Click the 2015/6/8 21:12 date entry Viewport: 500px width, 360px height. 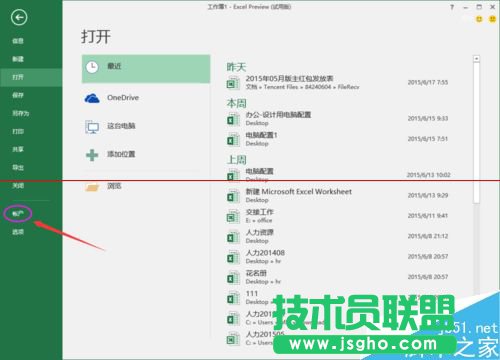(x=428, y=236)
